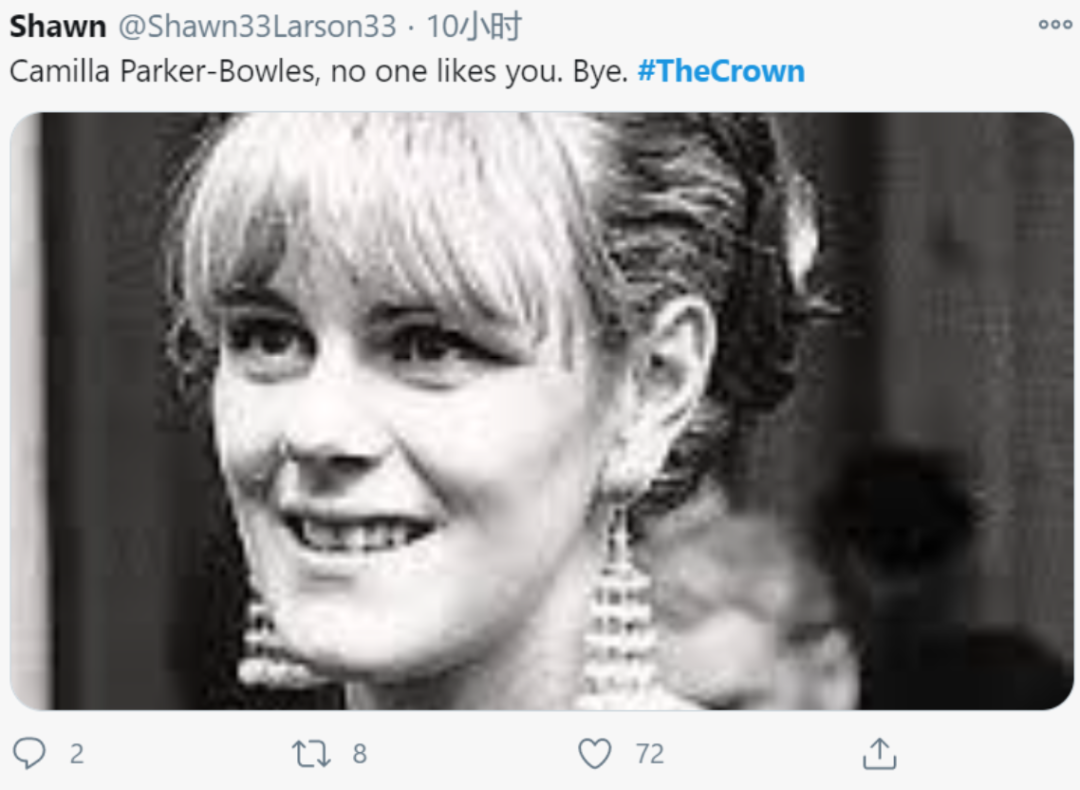1080x790 pixels.
Task: Open the attached black-and-white photo
Action: pos(541,410)
